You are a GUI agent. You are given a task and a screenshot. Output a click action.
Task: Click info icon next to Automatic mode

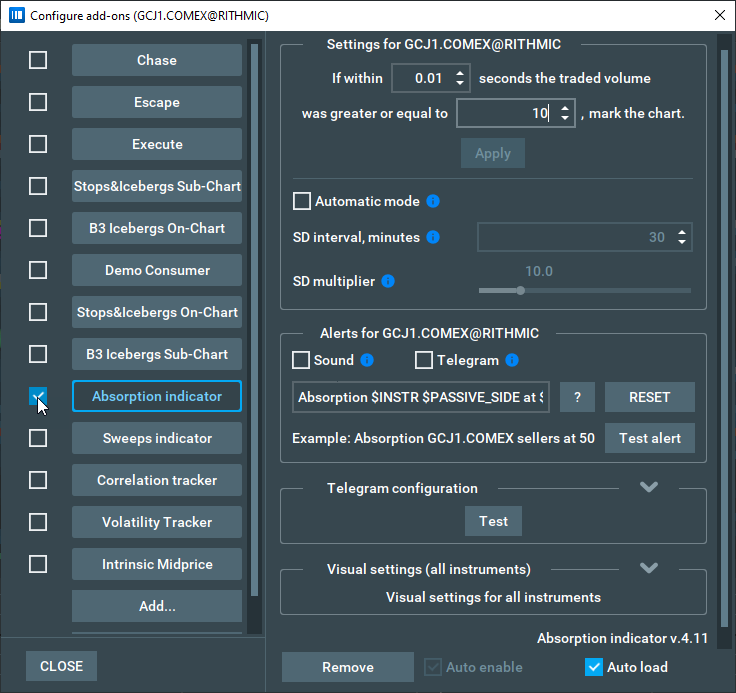tap(433, 201)
